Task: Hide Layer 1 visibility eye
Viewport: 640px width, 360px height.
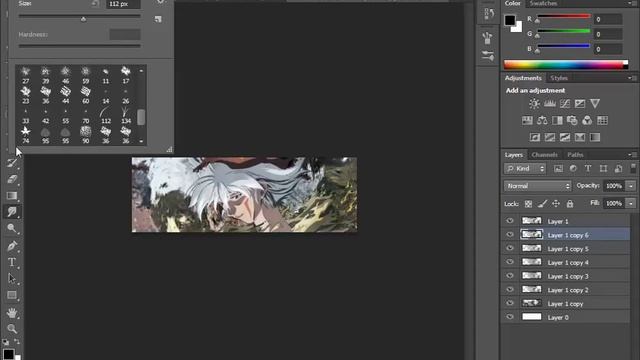Action: coord(510,221)
